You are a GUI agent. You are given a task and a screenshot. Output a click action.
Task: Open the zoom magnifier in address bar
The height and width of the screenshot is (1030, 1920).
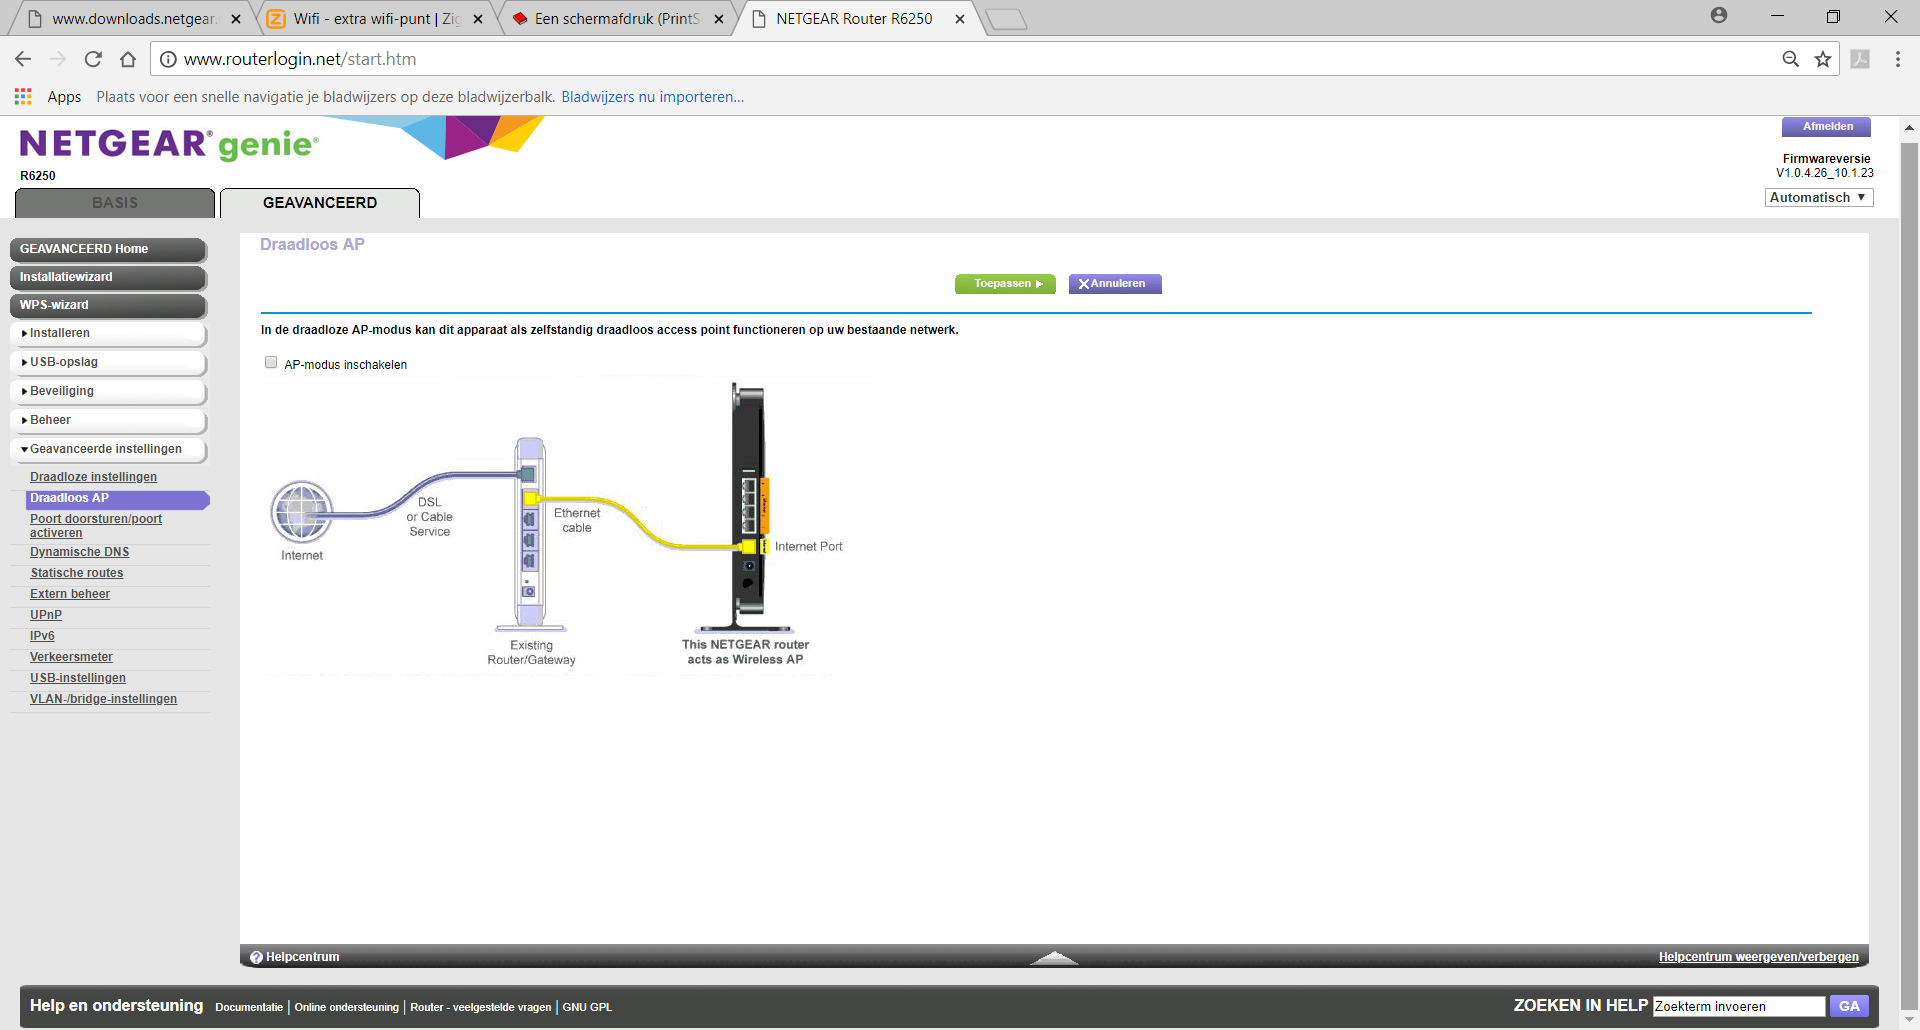(1790, 59)
